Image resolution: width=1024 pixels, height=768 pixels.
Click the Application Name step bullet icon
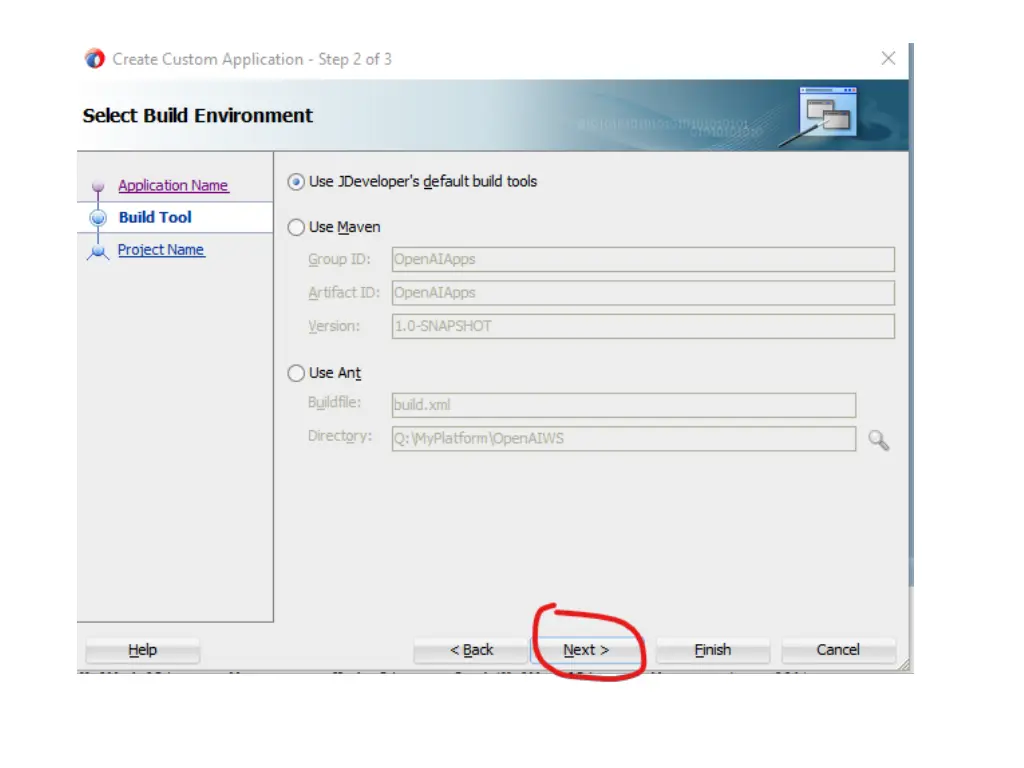(98, 186)
